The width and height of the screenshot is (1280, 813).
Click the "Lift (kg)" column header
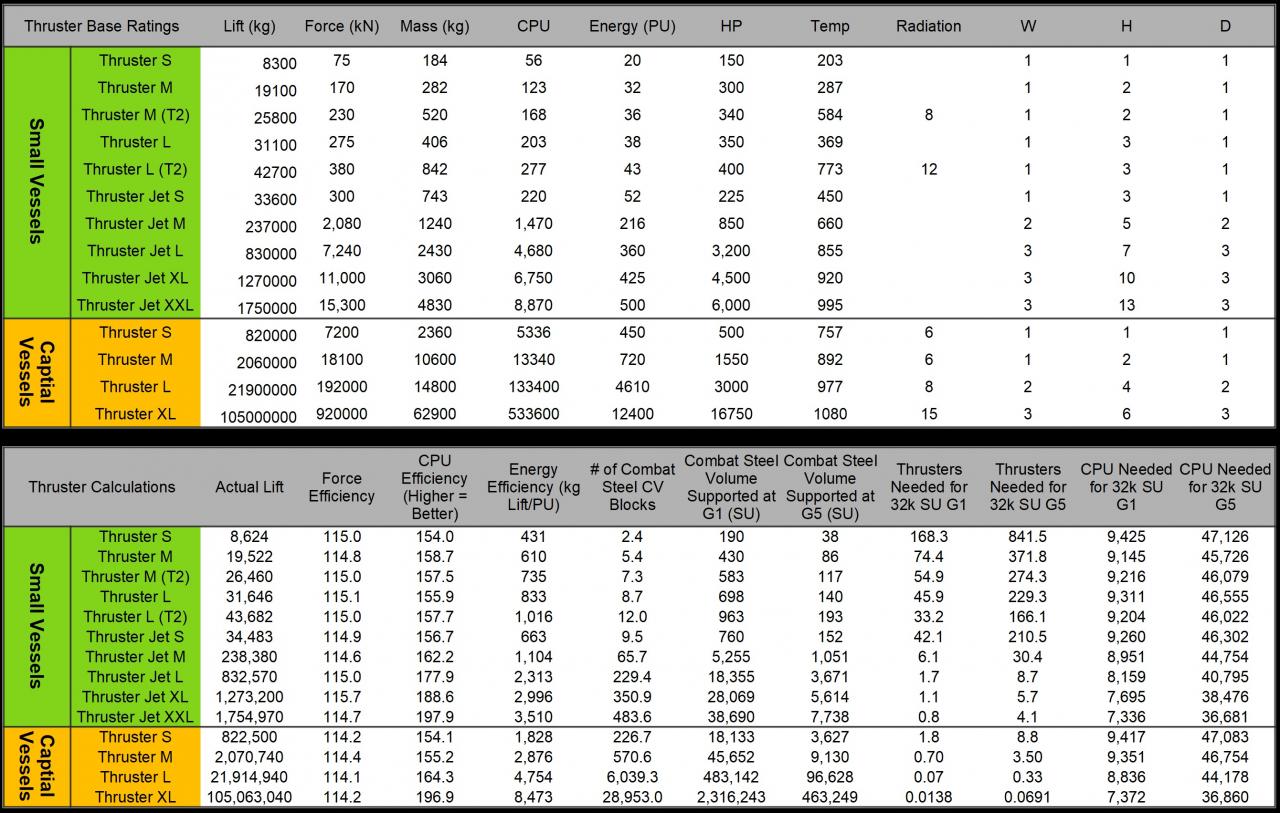pos(249,26)
